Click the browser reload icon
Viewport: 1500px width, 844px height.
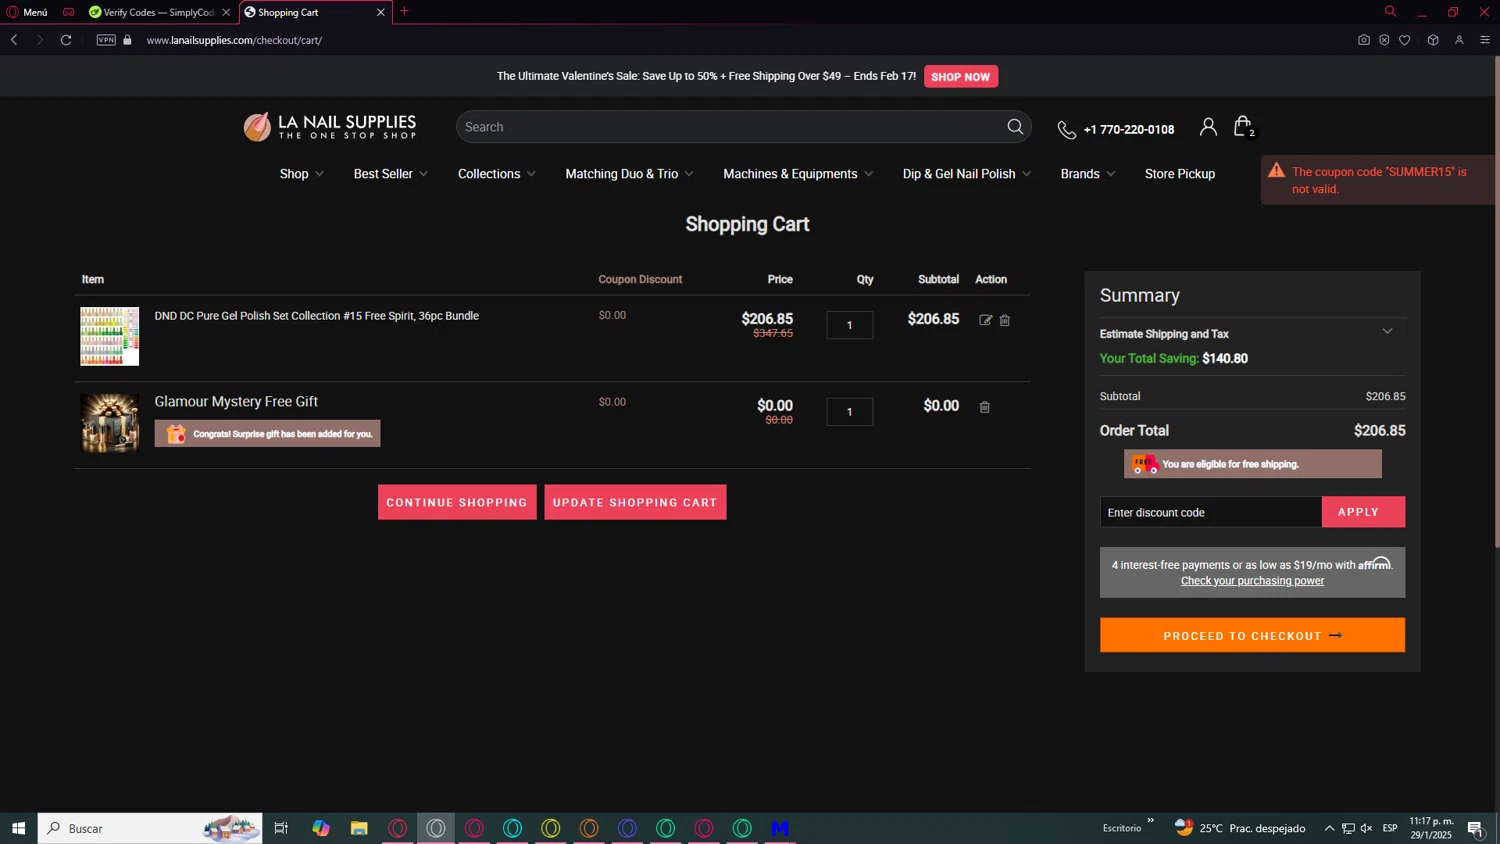coord(66,40)
